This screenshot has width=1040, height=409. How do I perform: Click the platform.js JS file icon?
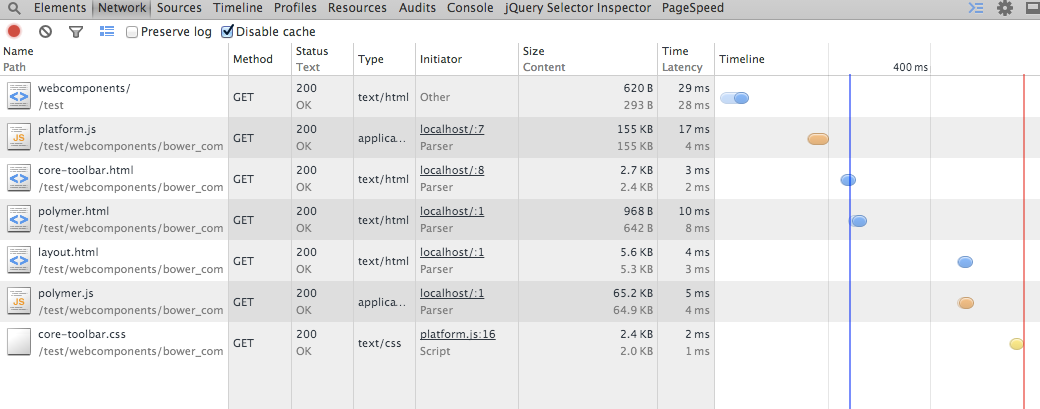pyautogui.click(x=19, y=138)
